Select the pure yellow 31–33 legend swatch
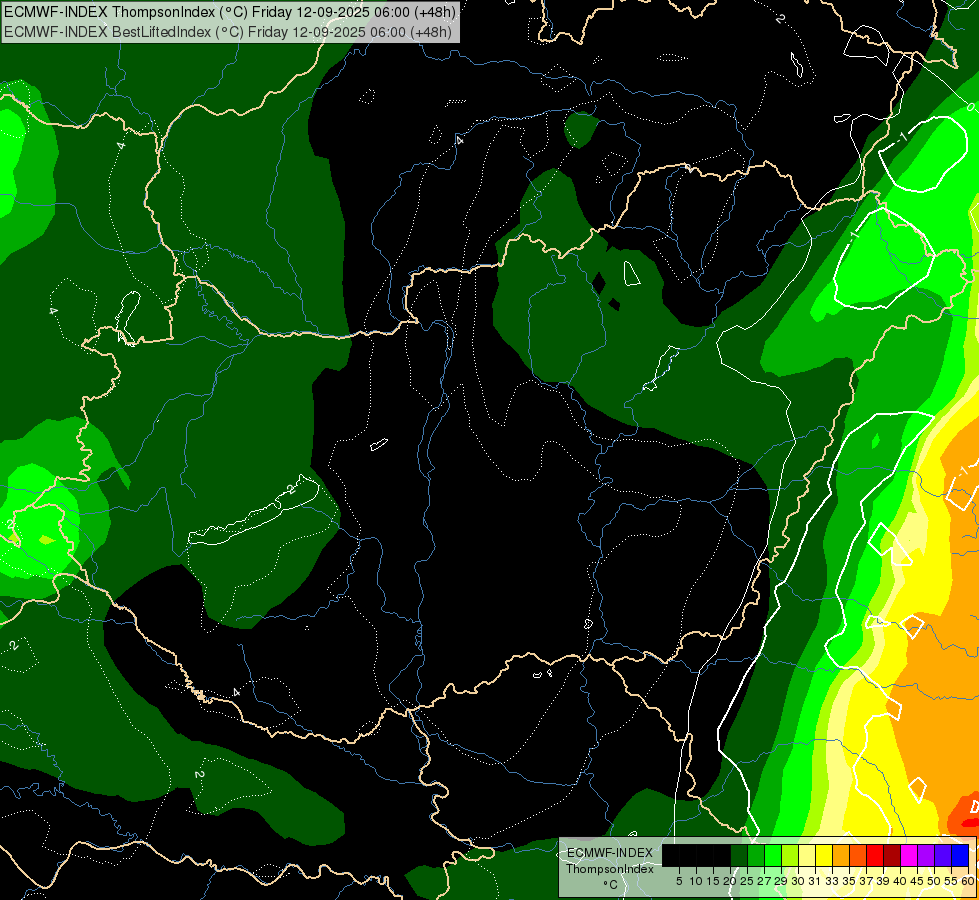 click(x=824, y=856)
